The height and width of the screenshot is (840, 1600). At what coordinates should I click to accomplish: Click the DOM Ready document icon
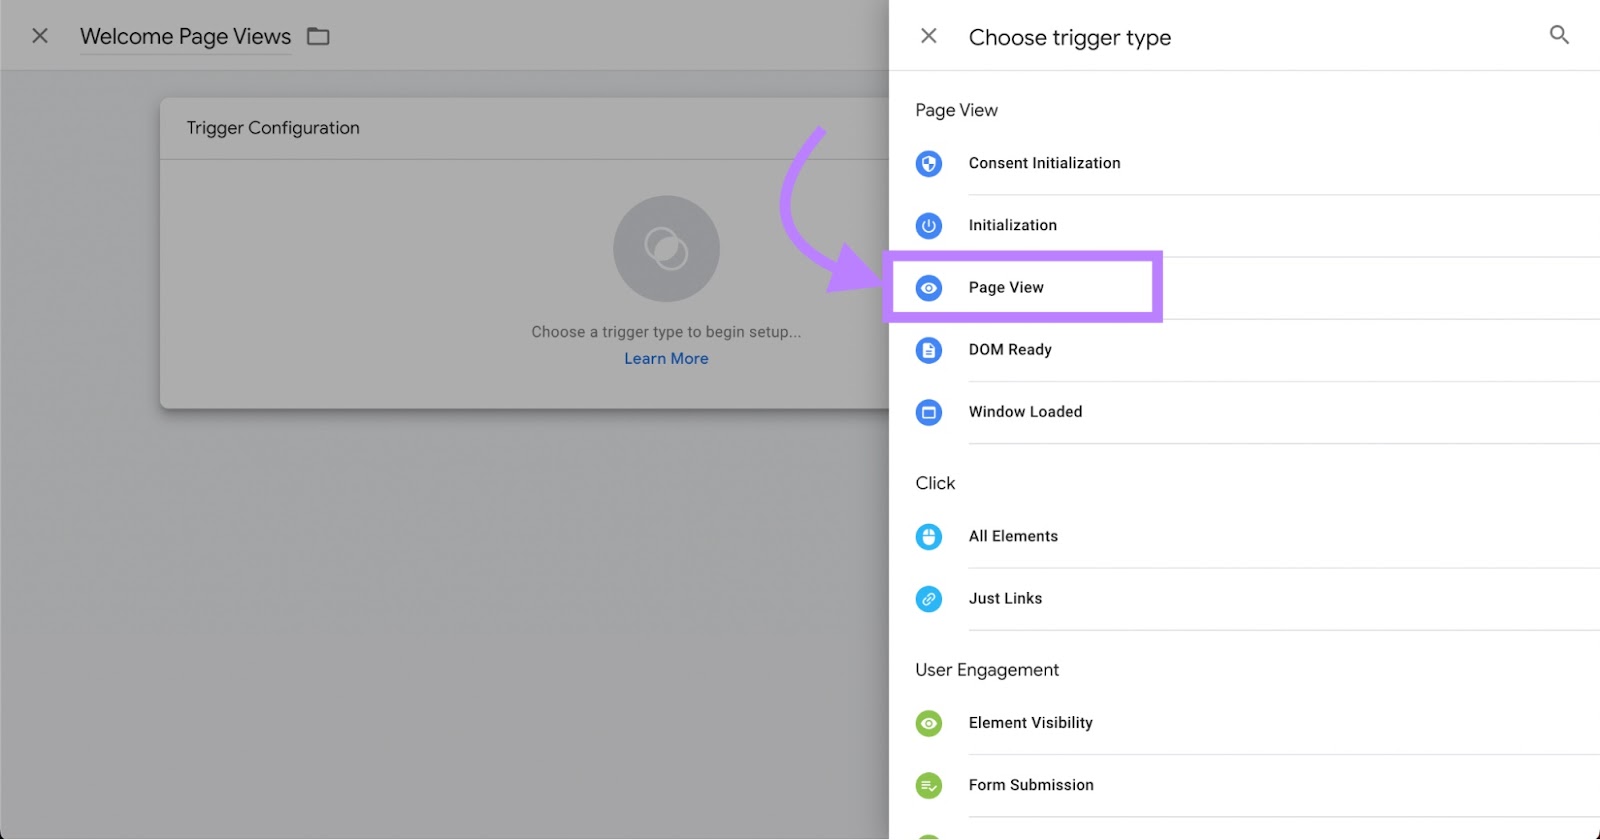click(x=928, y=350)
